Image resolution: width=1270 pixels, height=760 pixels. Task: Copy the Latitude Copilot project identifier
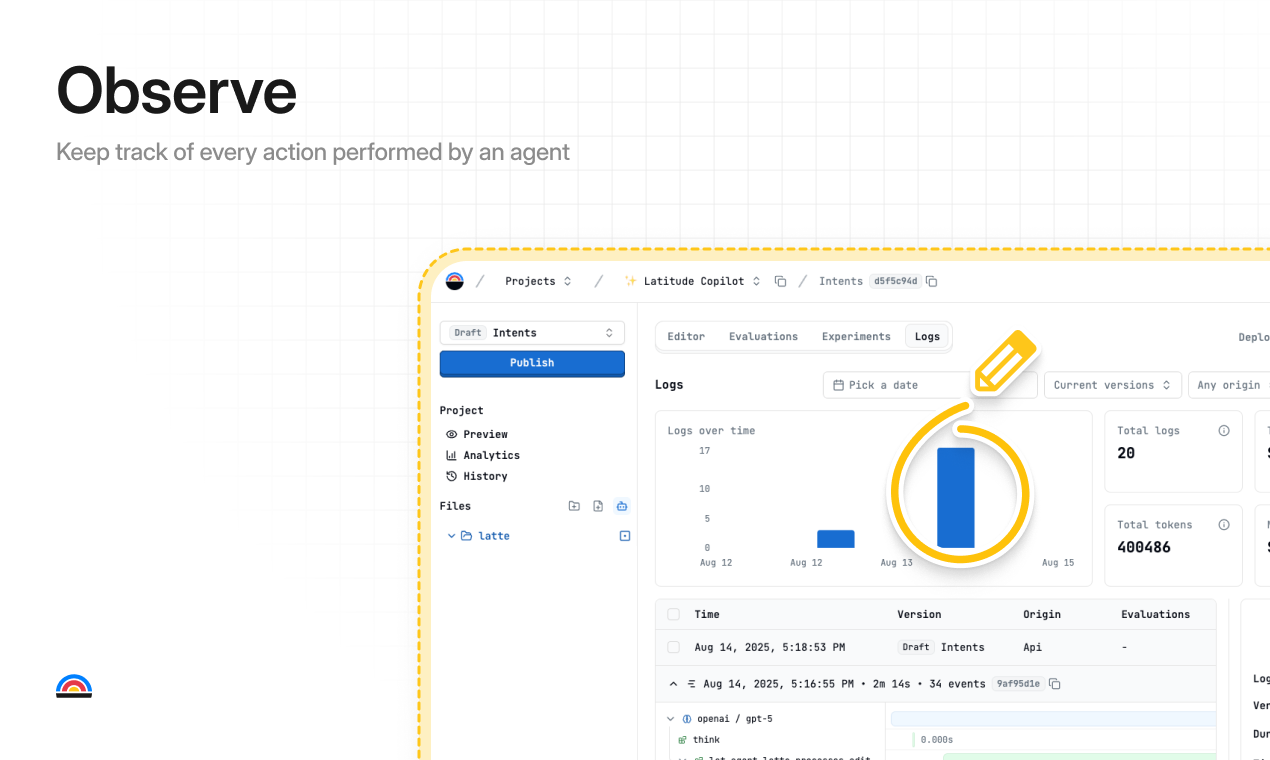pyautogui.click(x=781, y=281)
